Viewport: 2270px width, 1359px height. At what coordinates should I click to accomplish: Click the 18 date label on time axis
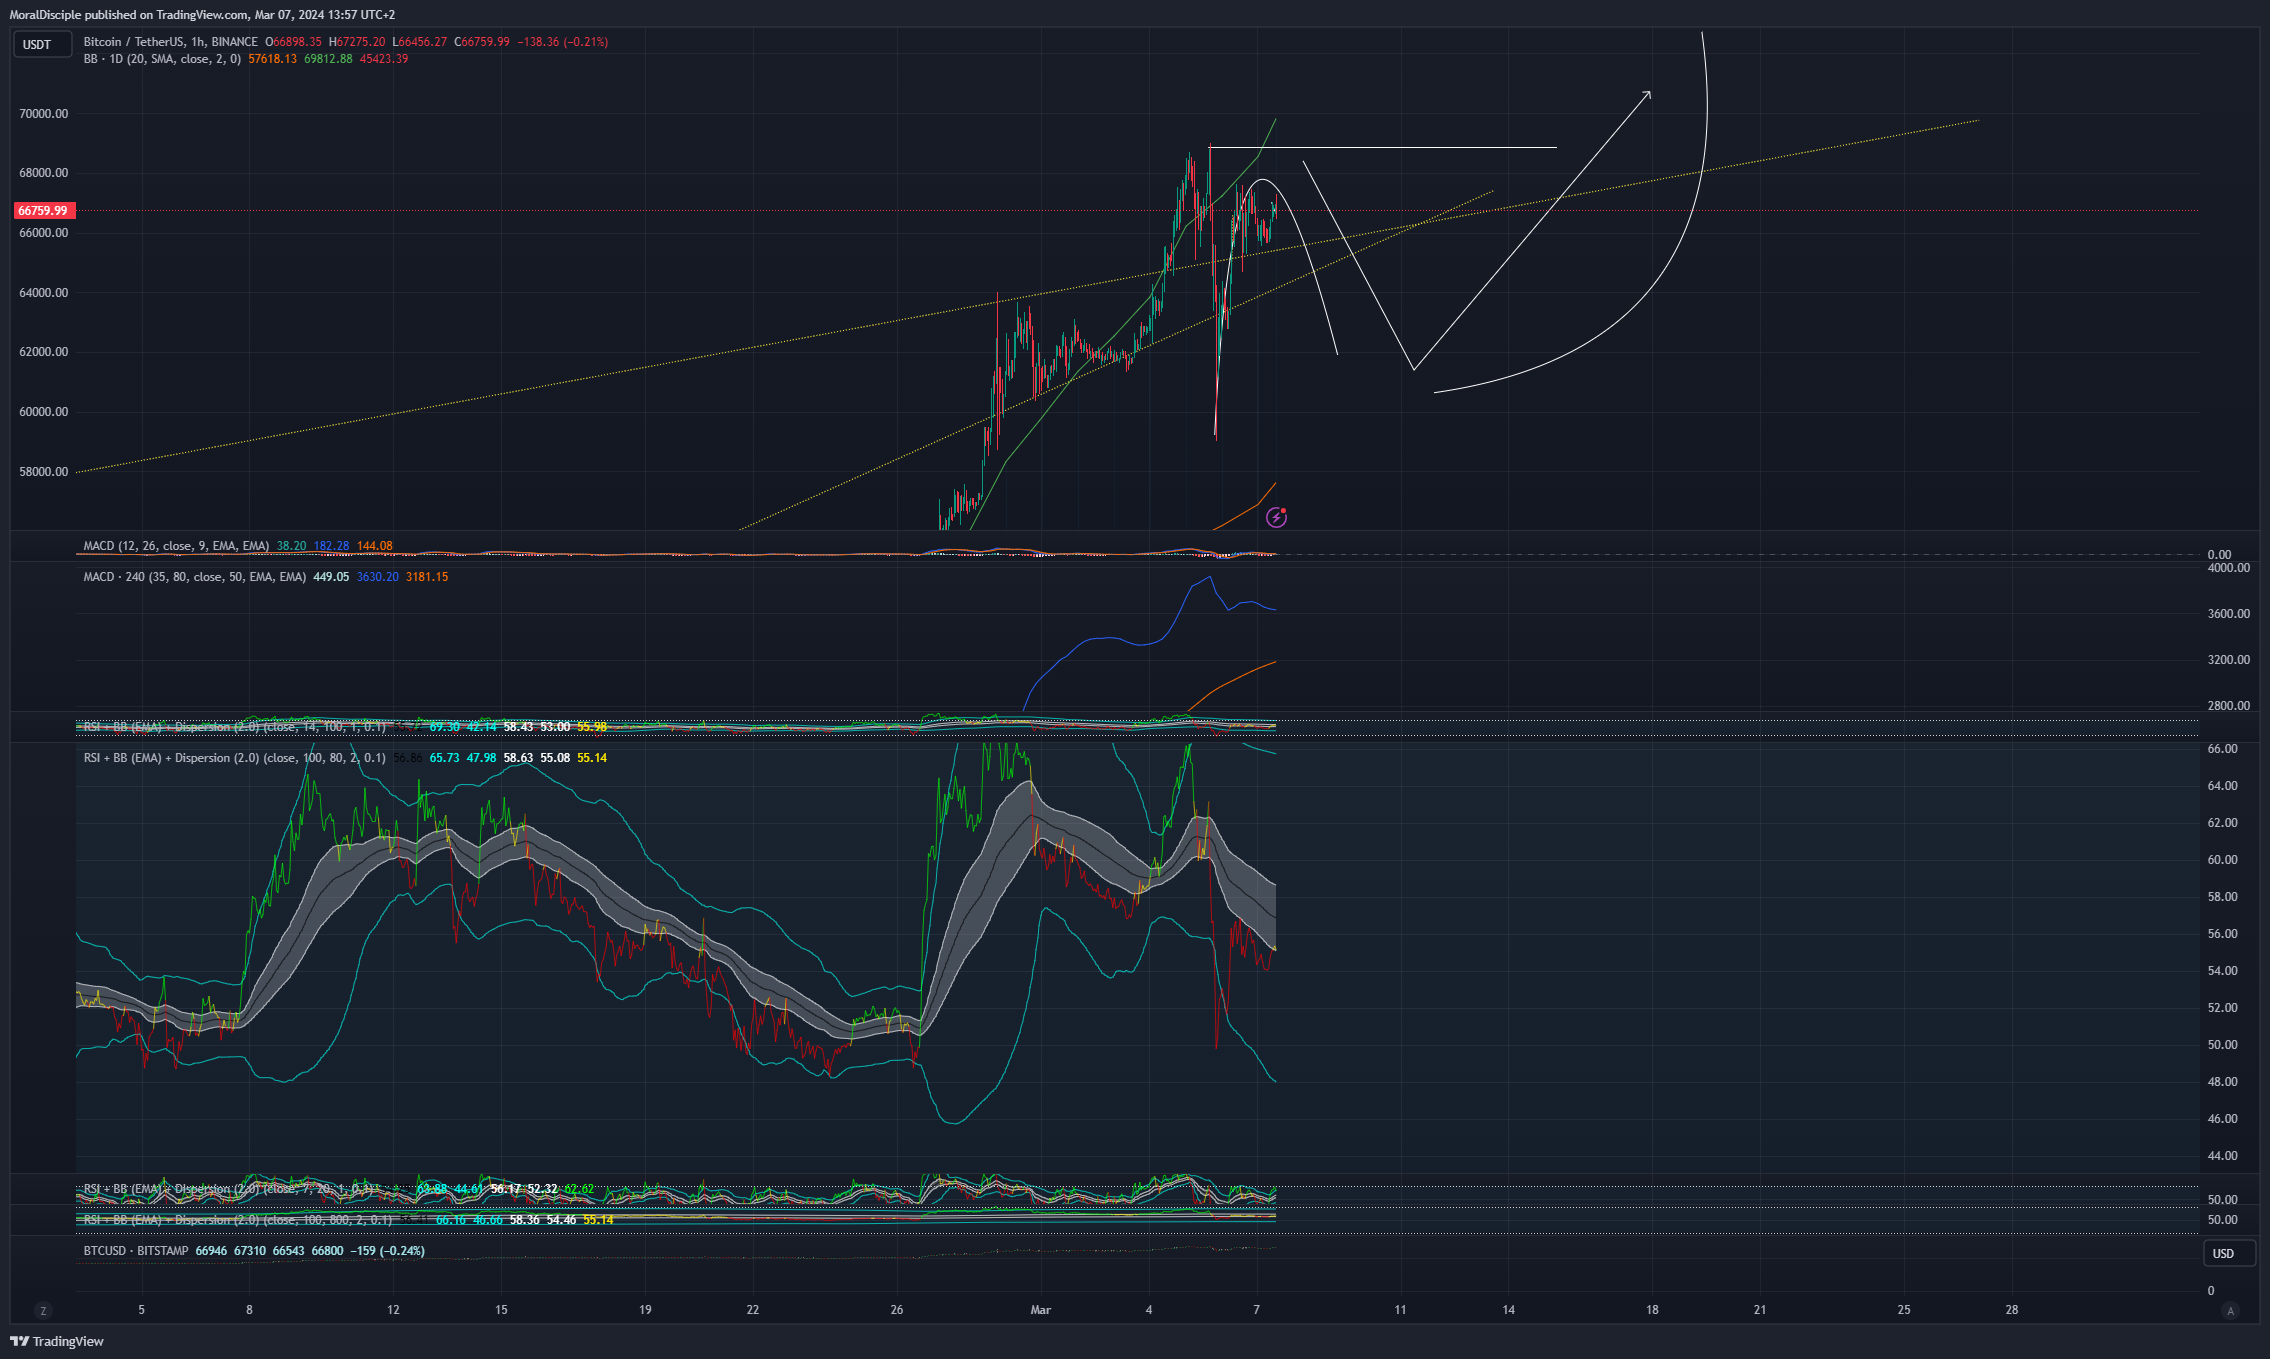1652,1310
